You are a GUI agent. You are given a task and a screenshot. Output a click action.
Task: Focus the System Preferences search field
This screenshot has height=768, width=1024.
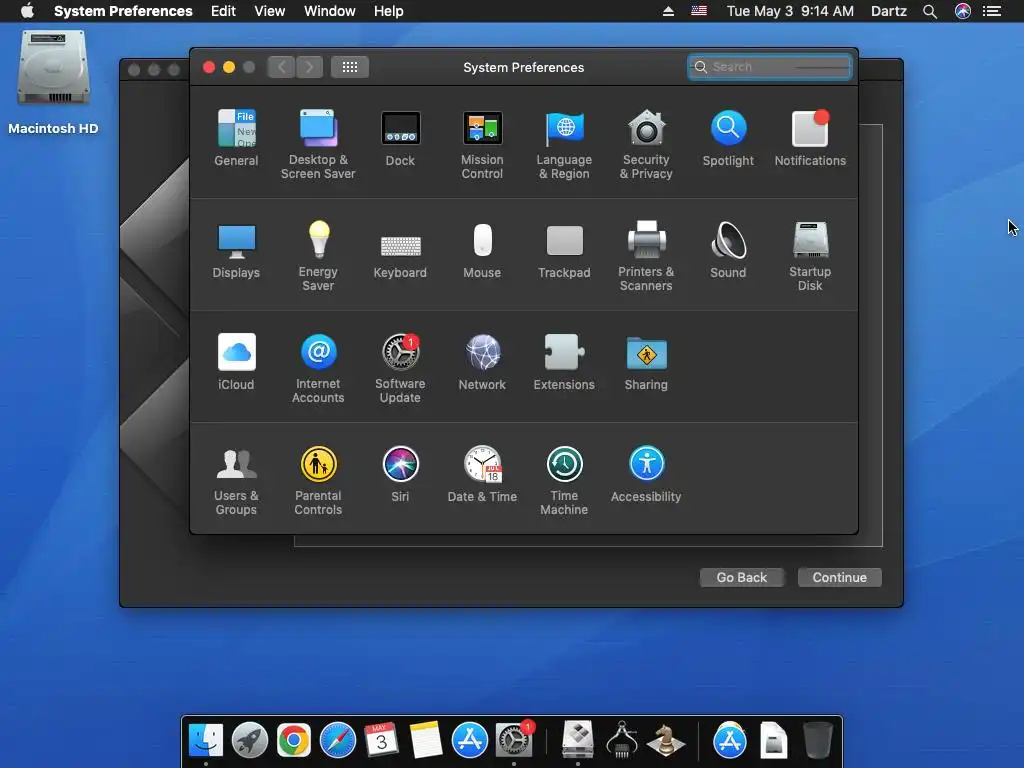[x=769, y=67]
